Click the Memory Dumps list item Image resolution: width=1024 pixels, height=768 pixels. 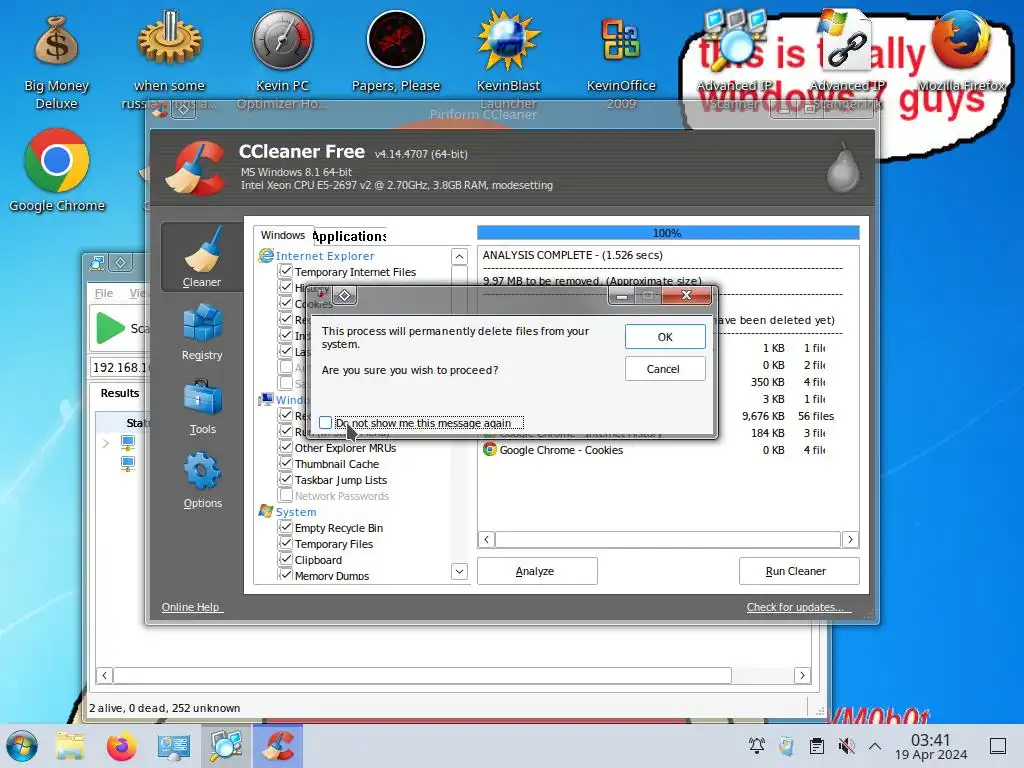point(331,575)
